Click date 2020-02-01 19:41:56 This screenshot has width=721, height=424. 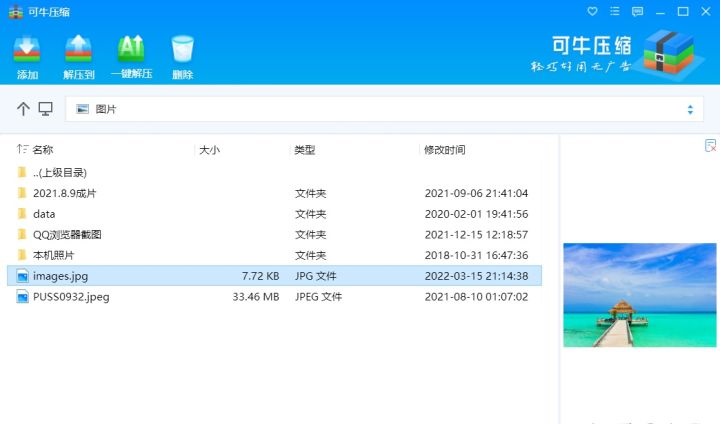(476, 214)
